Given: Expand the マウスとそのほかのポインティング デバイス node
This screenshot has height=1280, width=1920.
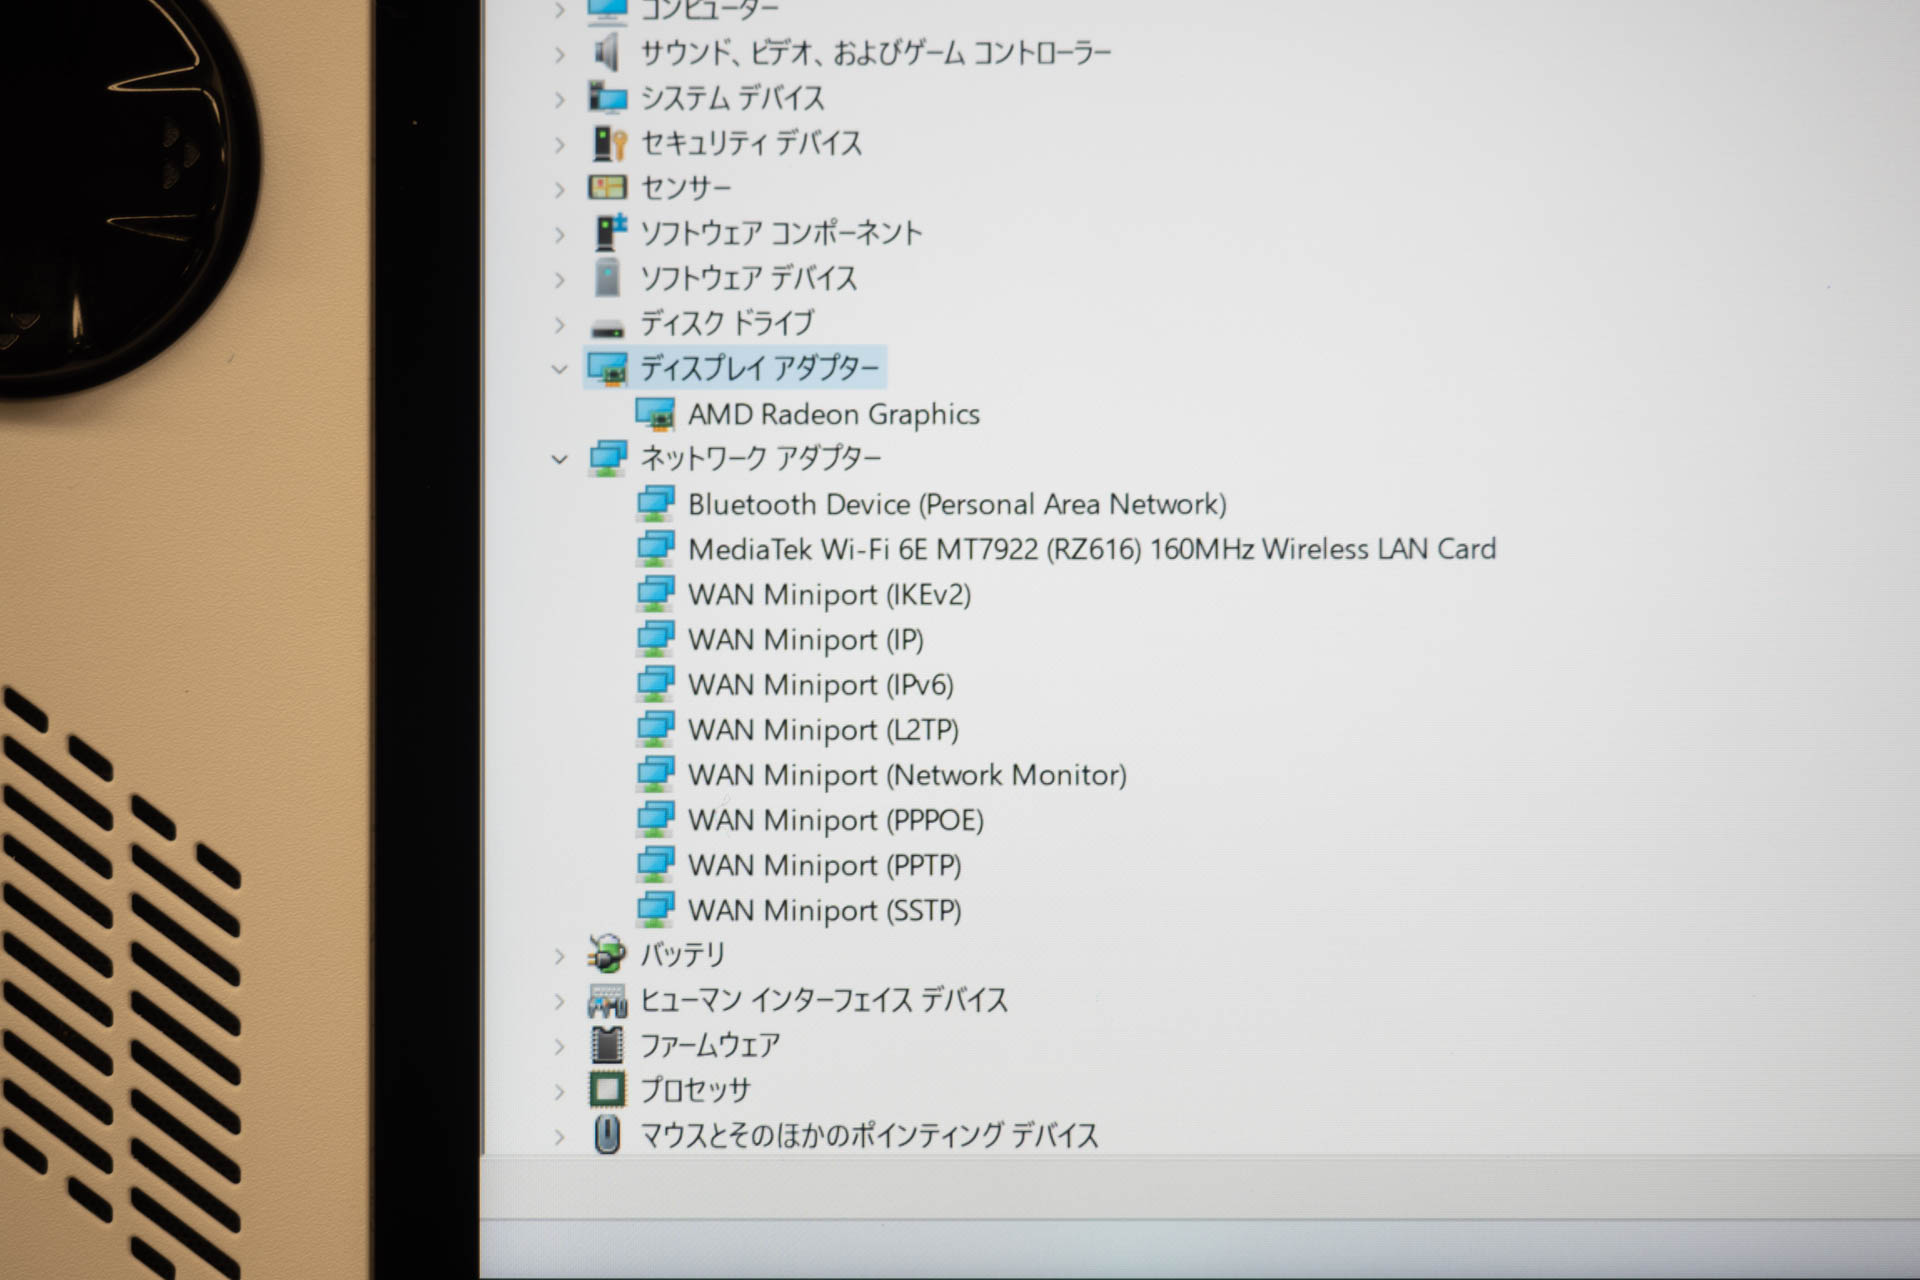Looking at the screenshot, I should pos(560,1134).
